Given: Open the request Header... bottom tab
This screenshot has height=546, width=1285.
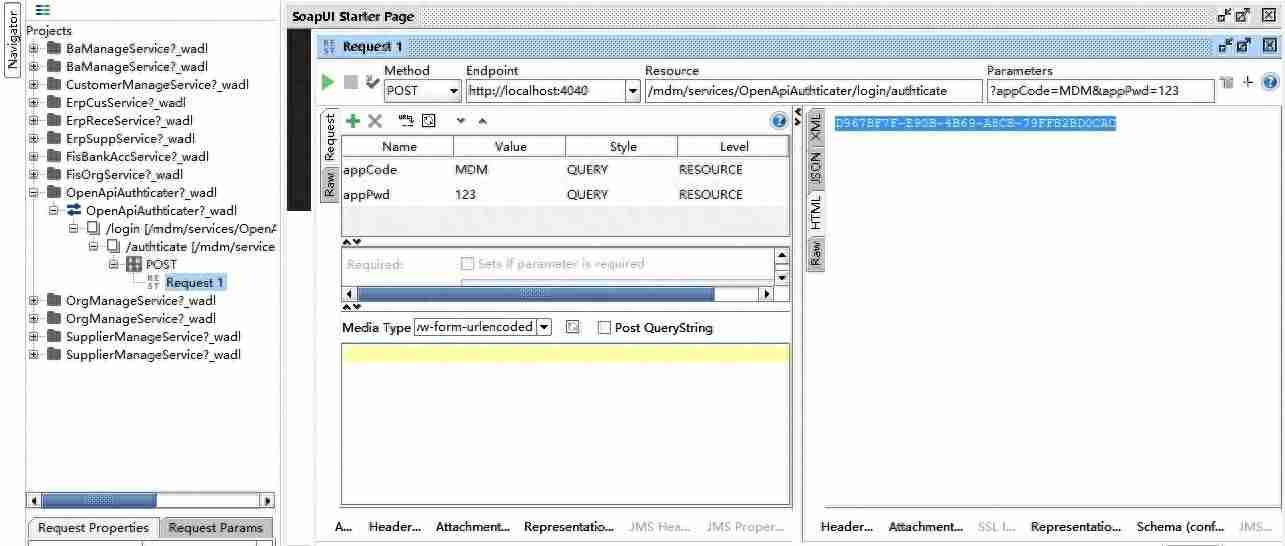Looking at the screenshot, I should coord(395,527).
